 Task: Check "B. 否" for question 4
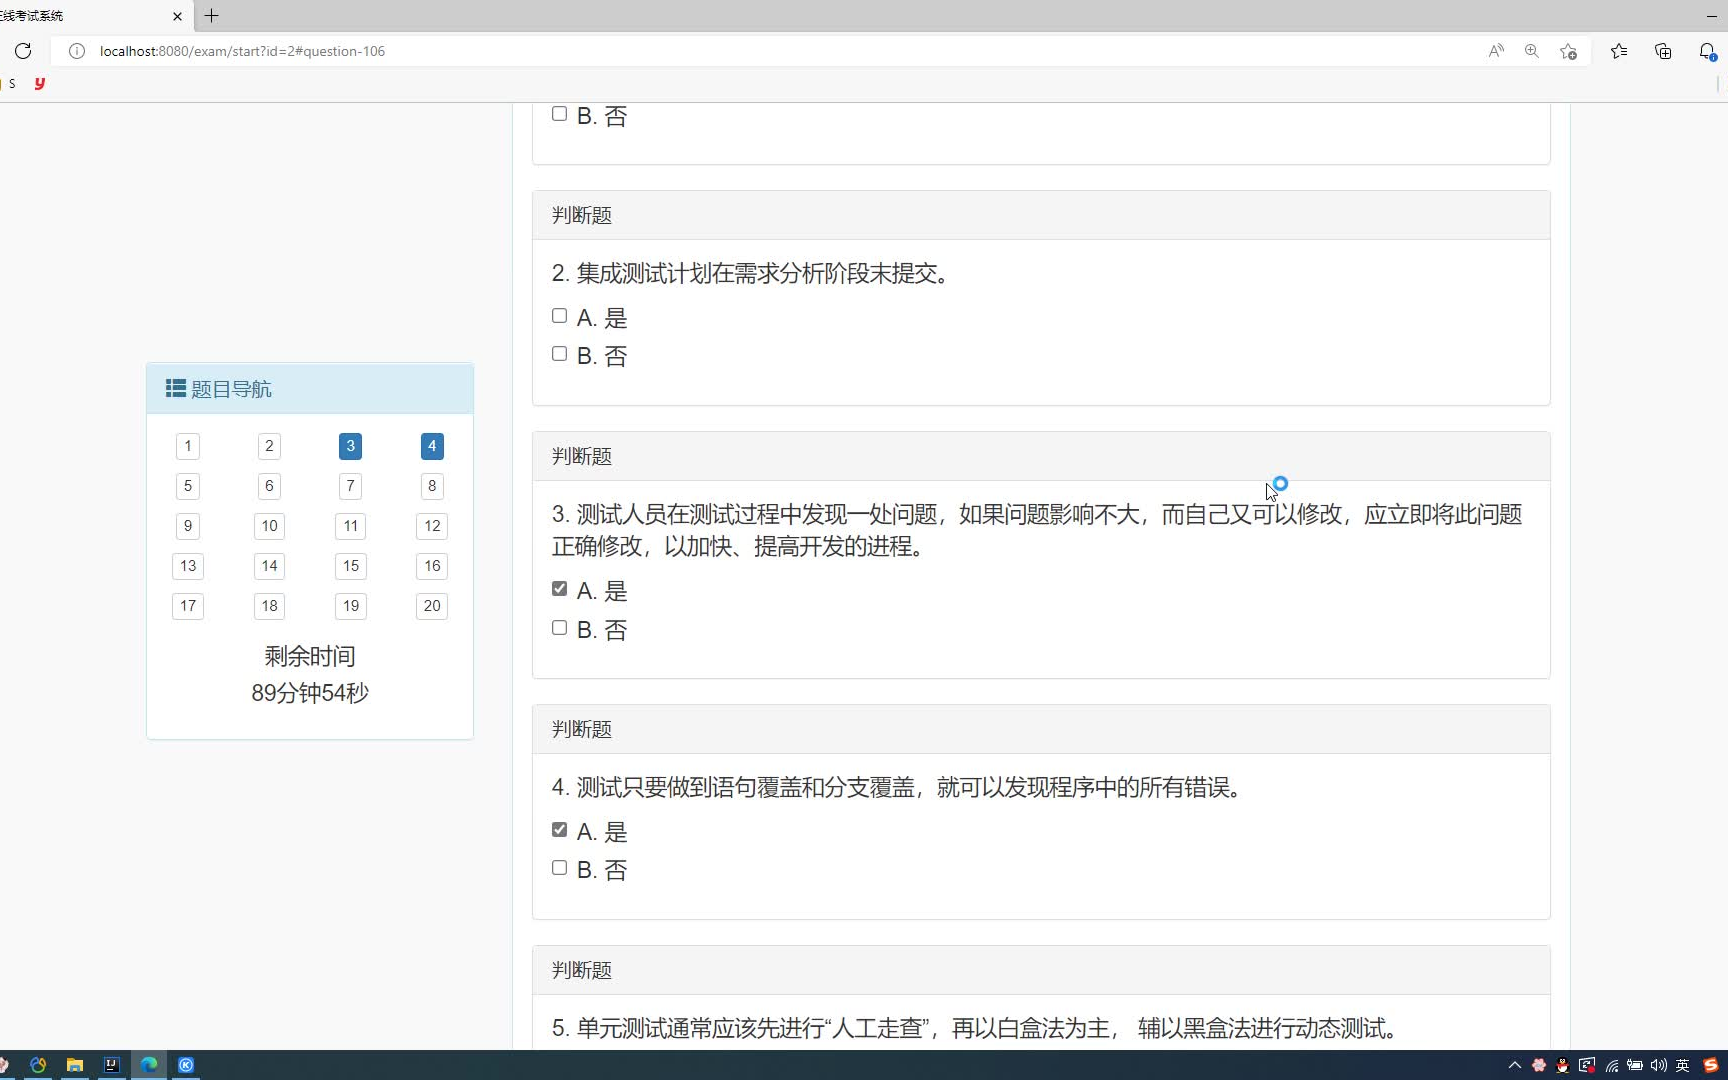[x=559, y=867]
